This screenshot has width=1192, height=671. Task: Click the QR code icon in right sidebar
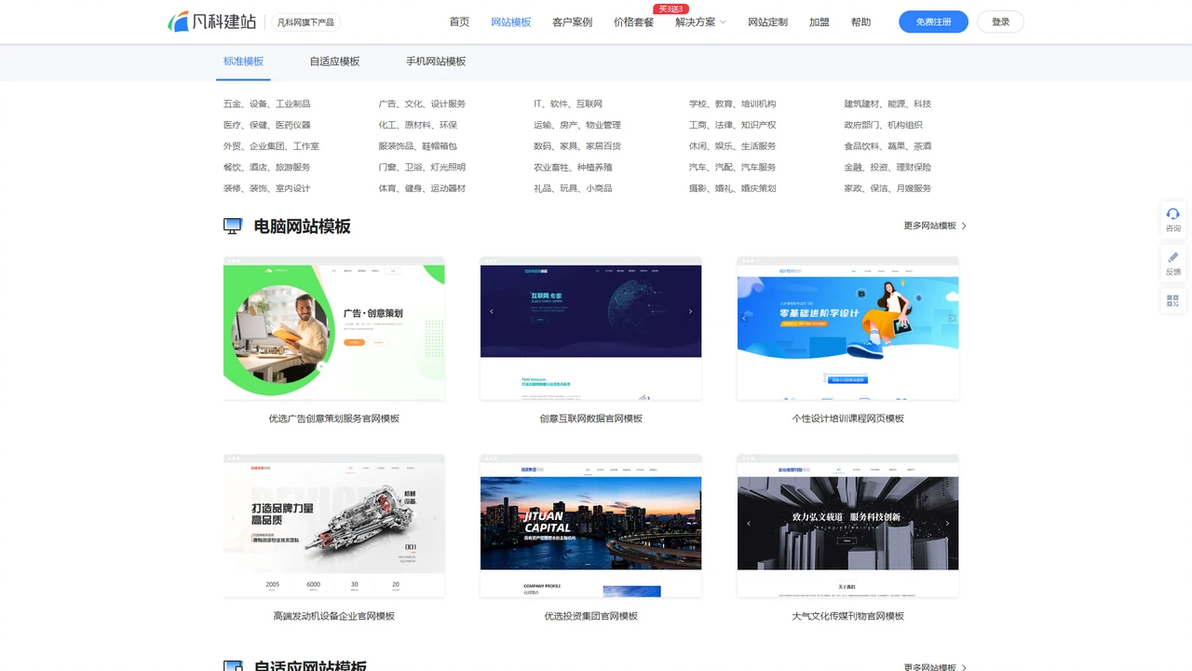[x=1172, y=300]
